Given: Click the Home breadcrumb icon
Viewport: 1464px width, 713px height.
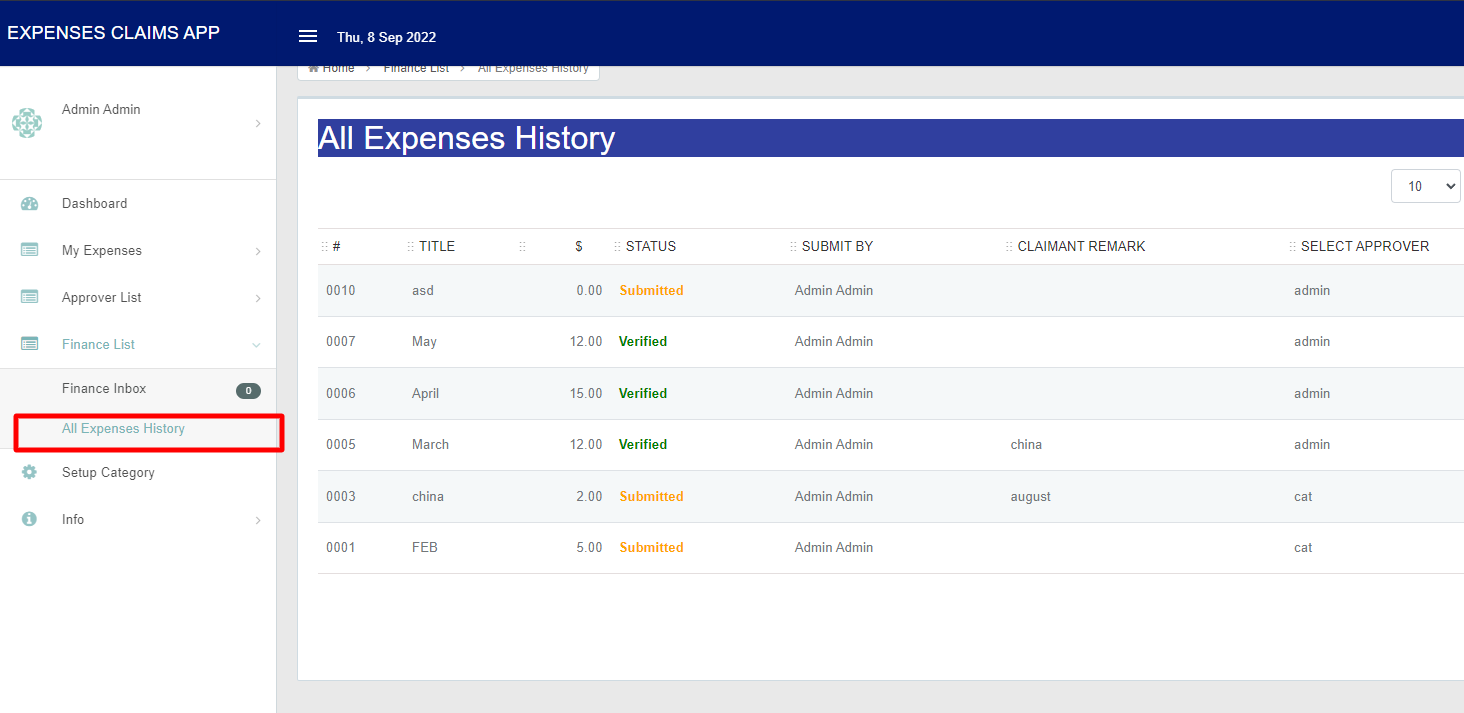Looking at the screenshot, I should 314,69.
